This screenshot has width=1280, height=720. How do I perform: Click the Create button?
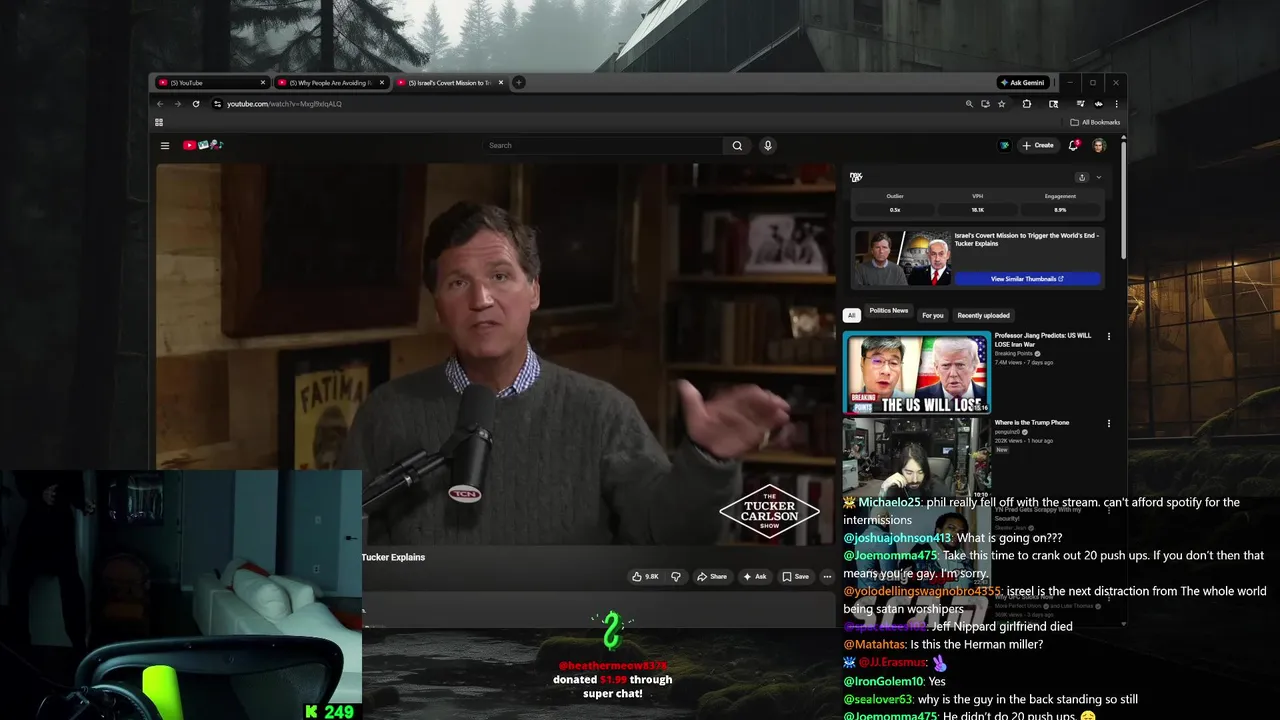coord(1038,145)
